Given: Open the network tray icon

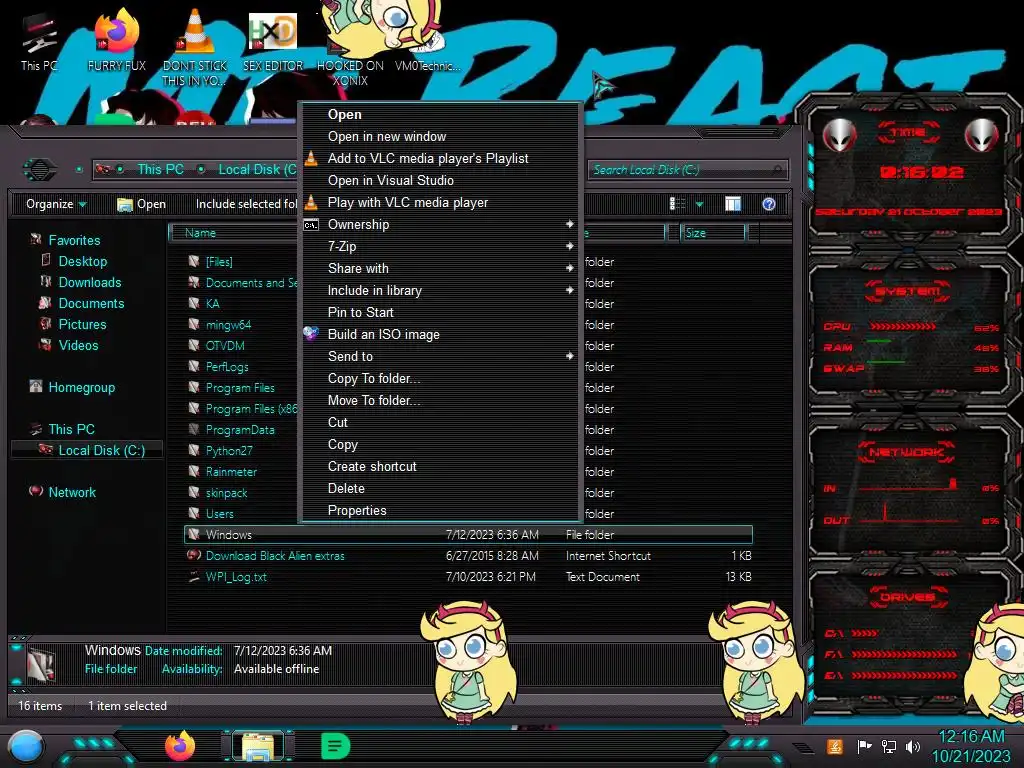Looking at the screenshot, I should [x=888, y=746].
